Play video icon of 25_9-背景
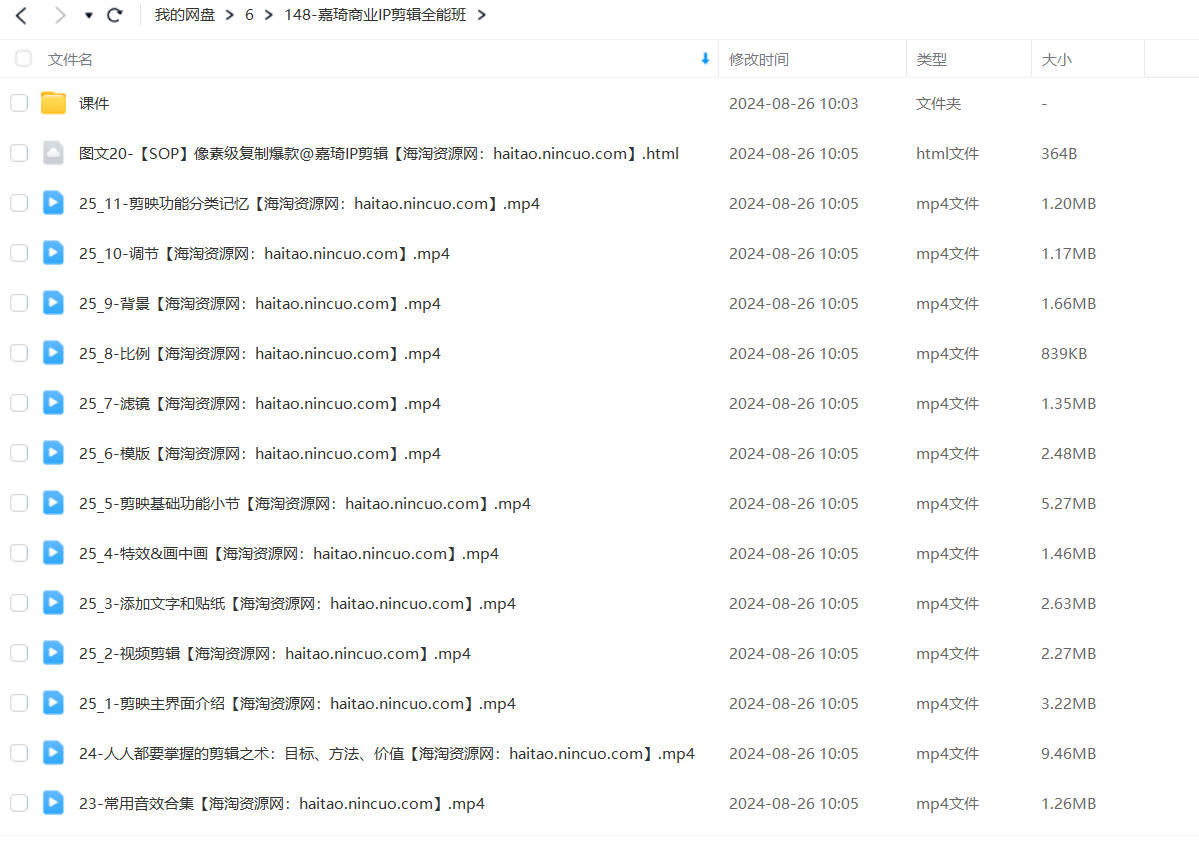This screenshot has height=851, width=1199. 53,304
